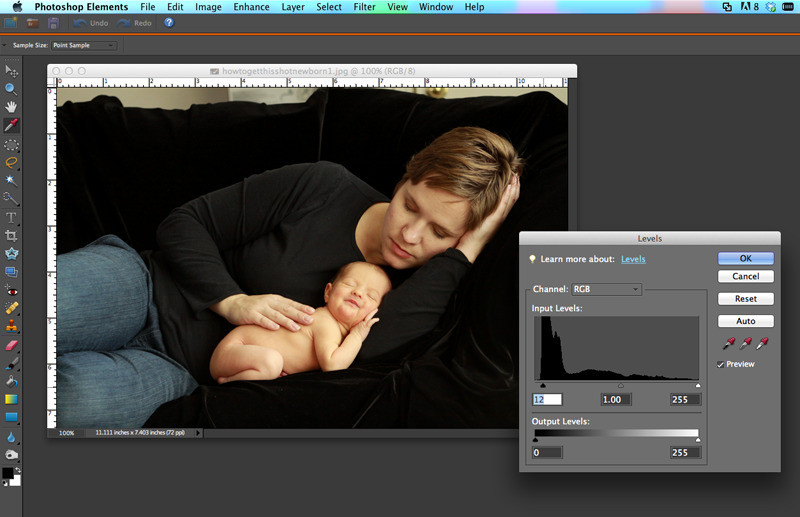Click the foreground black color swatch
Screen dimensions: 800x517
7,473
